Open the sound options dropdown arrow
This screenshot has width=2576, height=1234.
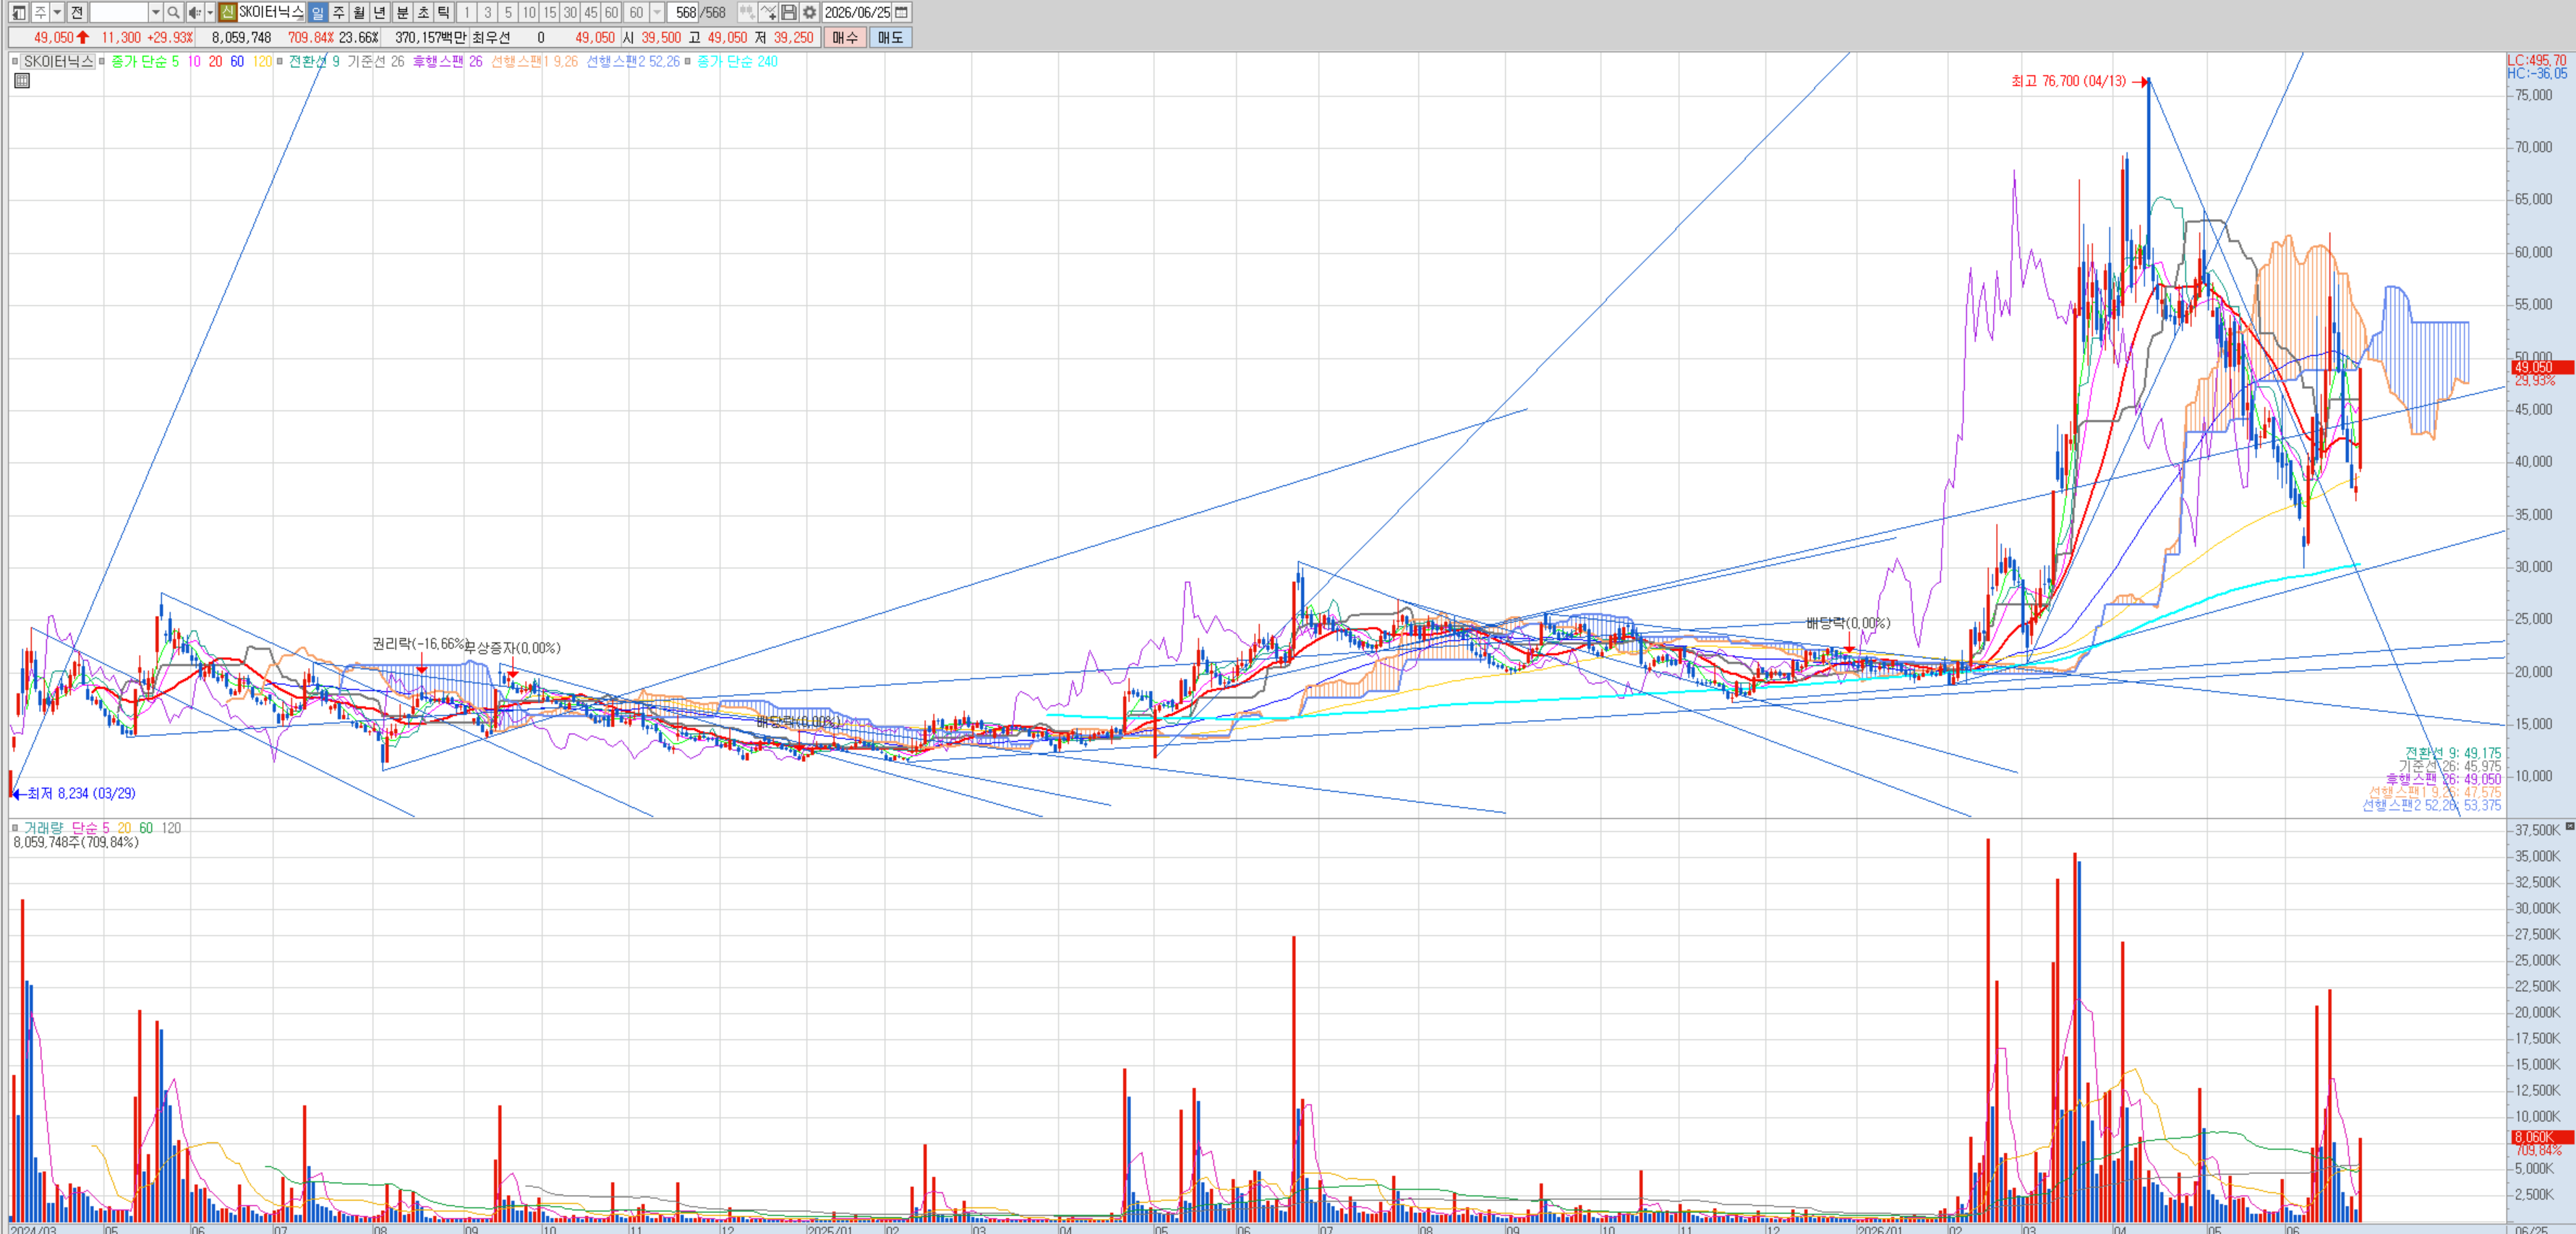pyautogui.click(x=210, y=12)
